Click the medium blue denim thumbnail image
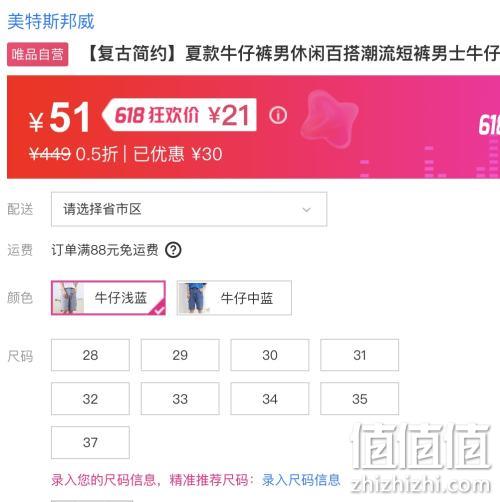This screenshot has width=500, height=502. [x=195, y=298]
